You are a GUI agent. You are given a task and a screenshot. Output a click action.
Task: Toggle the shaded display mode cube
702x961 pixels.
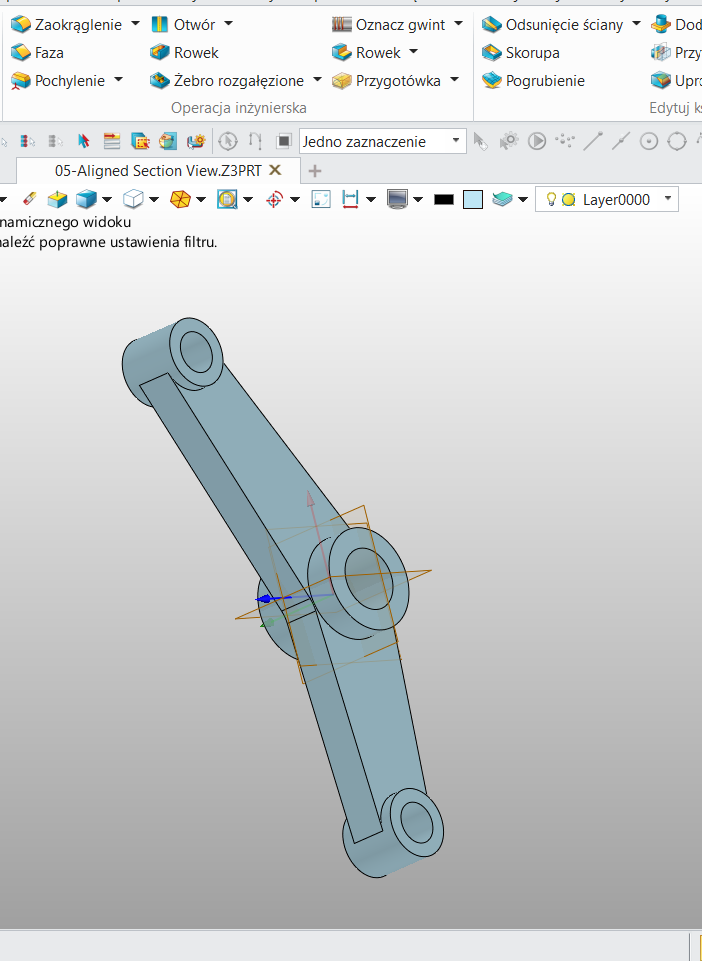pyautogui.click(x=87, y=200)
